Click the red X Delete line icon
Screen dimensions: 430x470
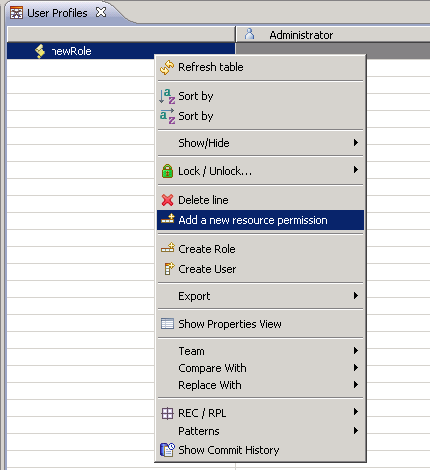(x=167, y=200)
